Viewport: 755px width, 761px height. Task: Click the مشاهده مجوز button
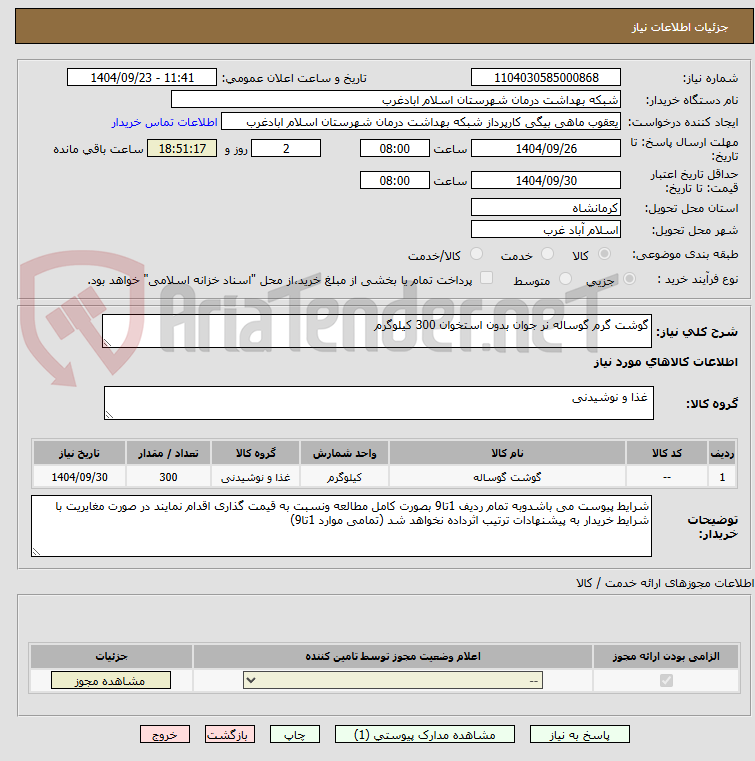(111, 680)
